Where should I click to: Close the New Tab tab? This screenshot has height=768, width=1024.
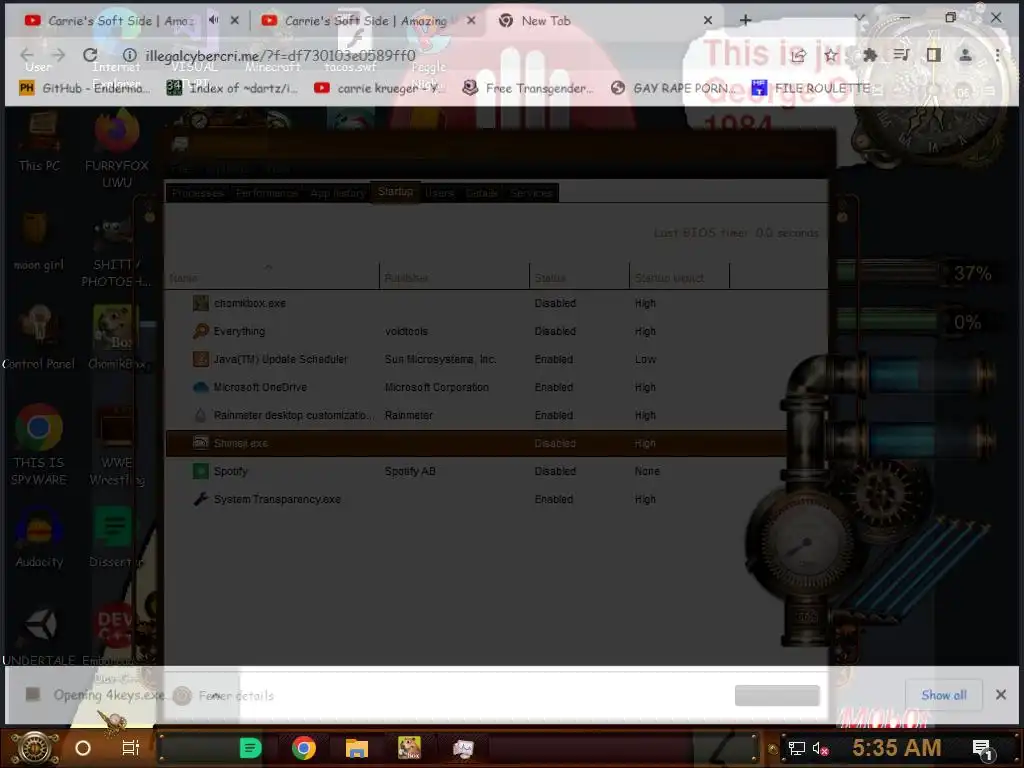(x=707, y=21)
